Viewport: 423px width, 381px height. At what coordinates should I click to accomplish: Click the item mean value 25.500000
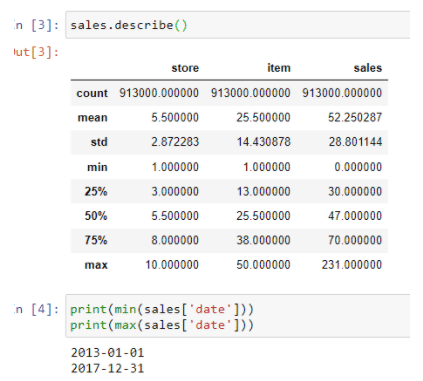263,117
